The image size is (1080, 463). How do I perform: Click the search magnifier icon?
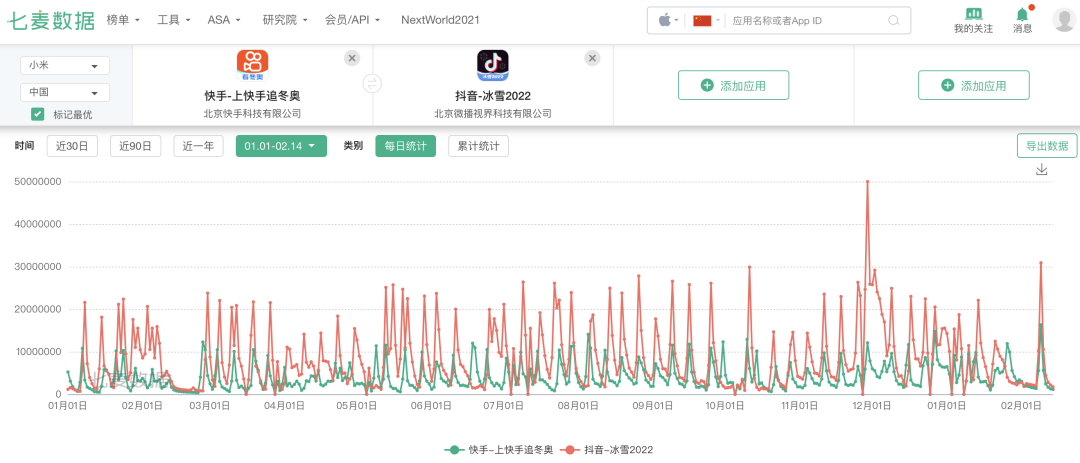894,21
